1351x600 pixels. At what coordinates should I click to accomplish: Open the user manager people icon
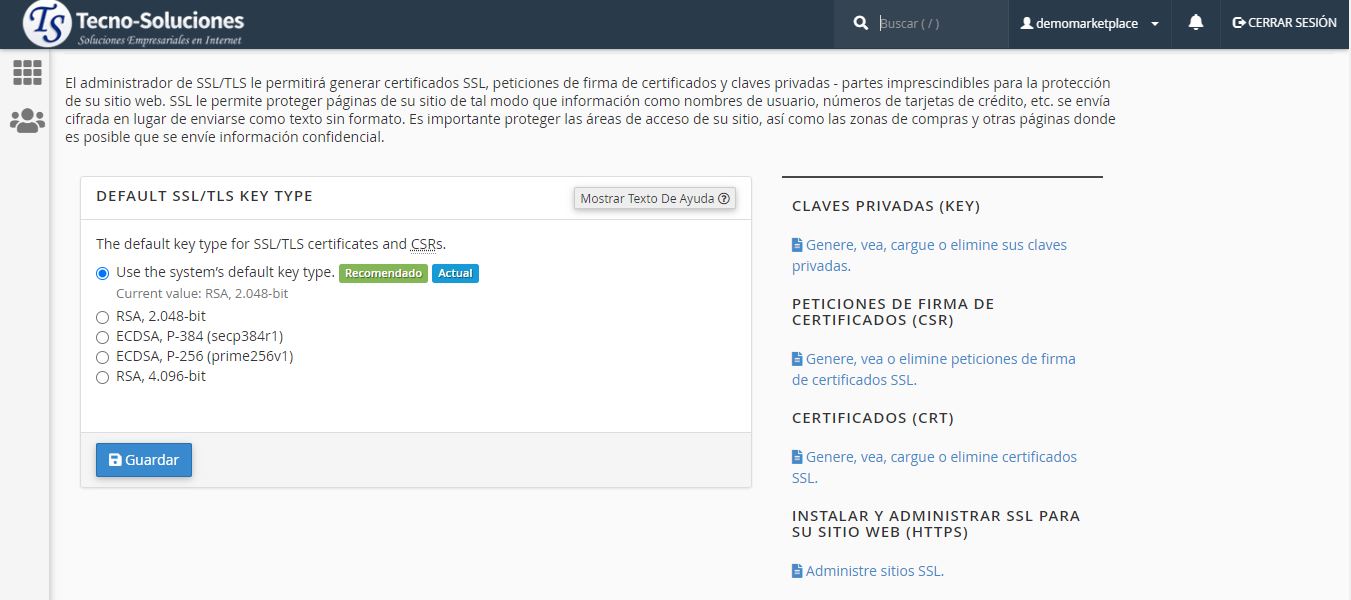27,121
